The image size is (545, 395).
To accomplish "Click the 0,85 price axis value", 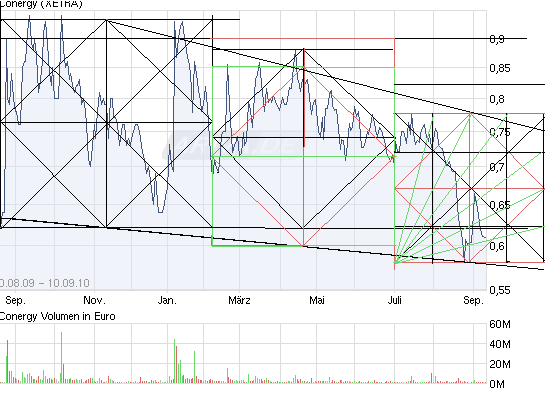I will tap(500, 68).
